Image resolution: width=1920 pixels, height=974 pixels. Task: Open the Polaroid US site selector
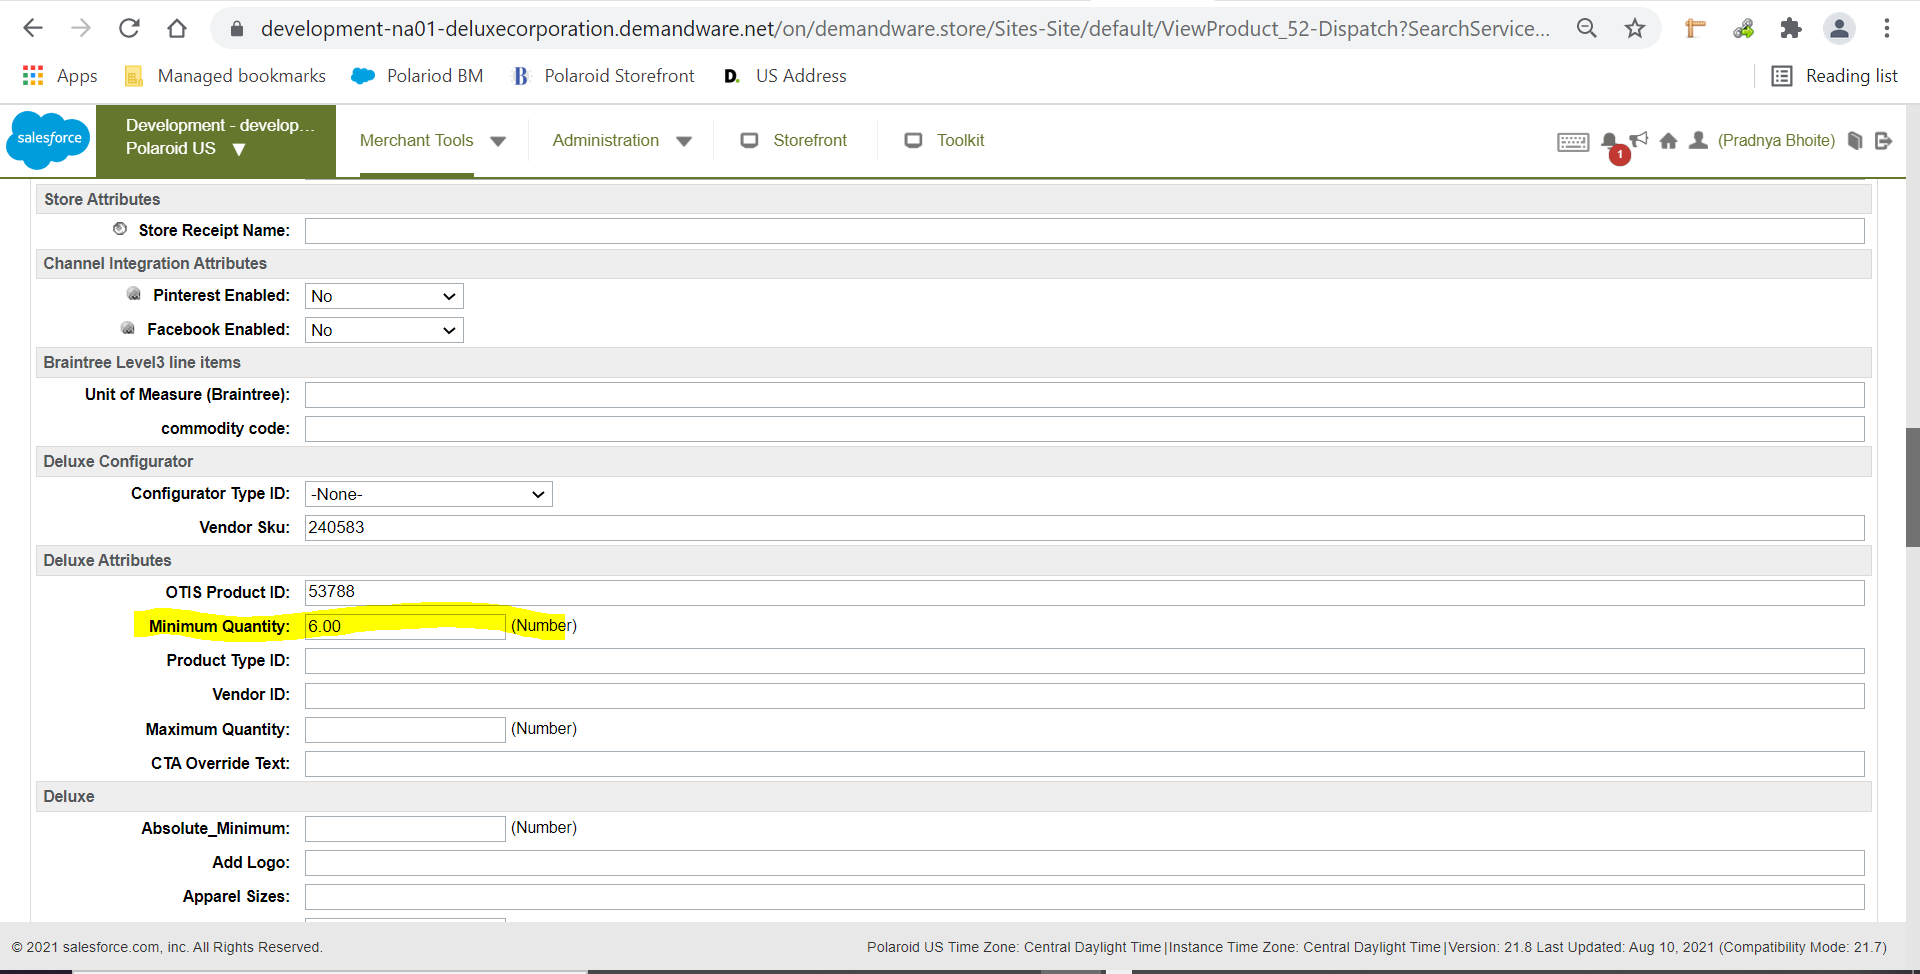point(186,149)
